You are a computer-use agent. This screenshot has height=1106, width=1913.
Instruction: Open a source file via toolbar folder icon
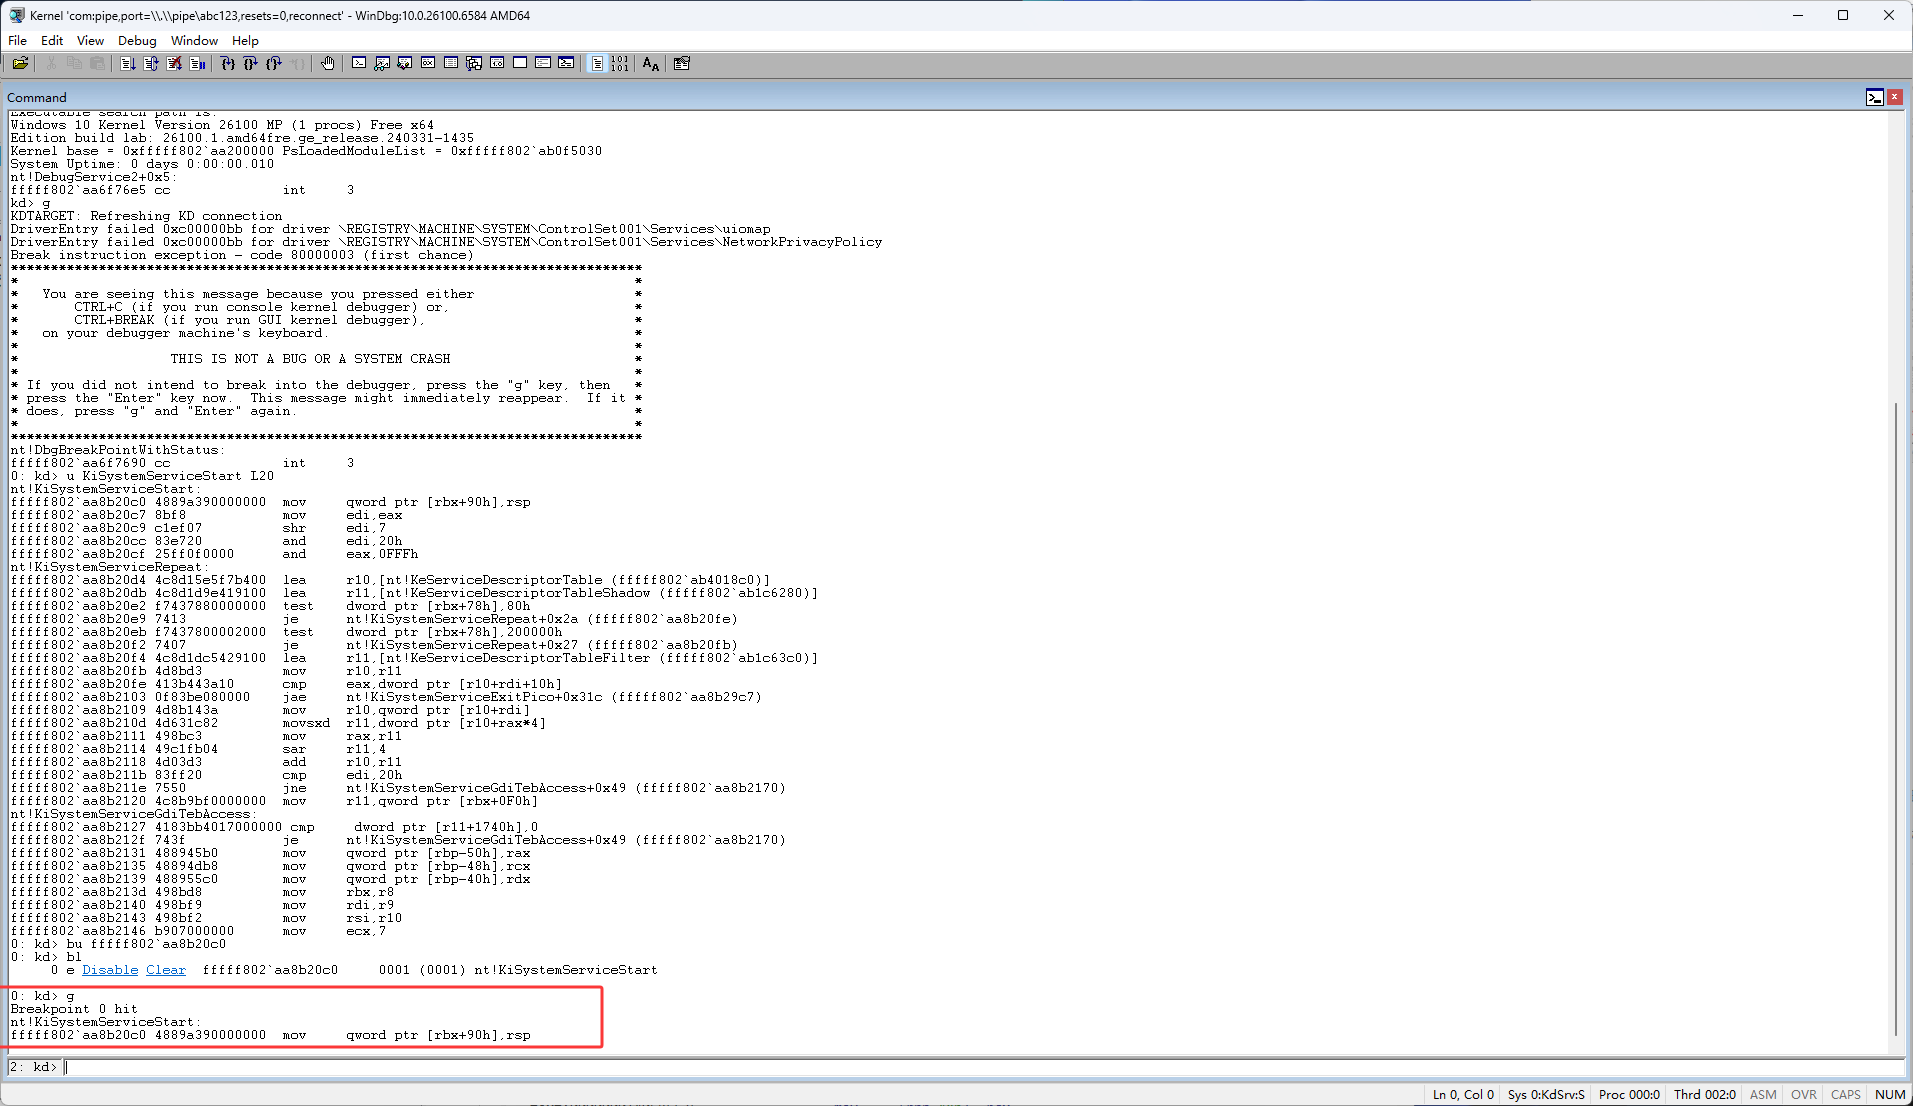pos(20,64)
